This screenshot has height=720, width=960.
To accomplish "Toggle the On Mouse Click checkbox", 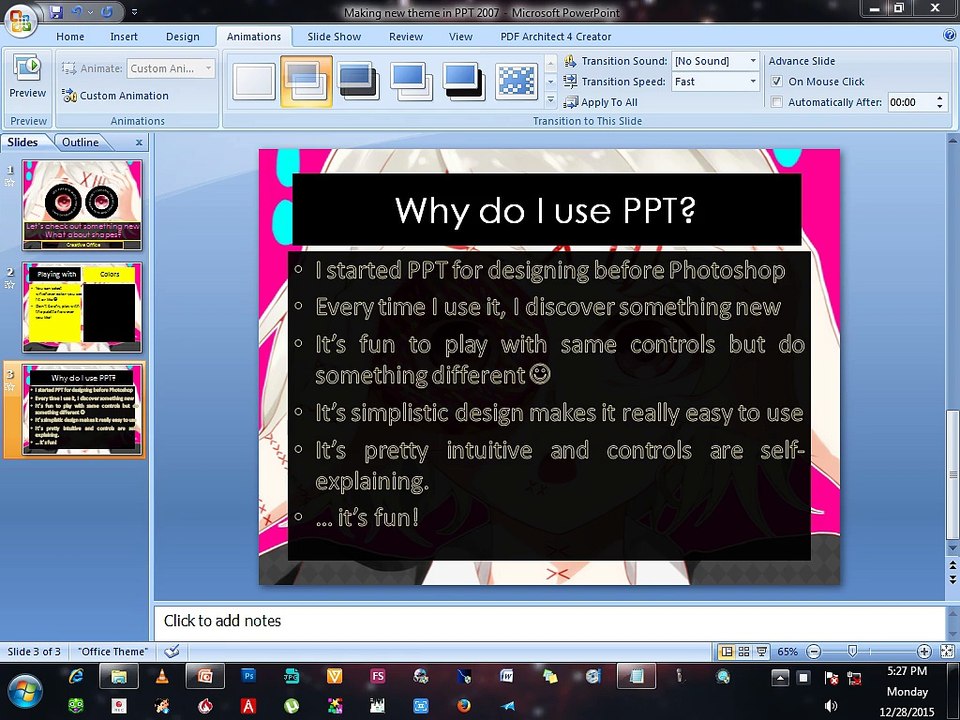I will coord(776,81).
